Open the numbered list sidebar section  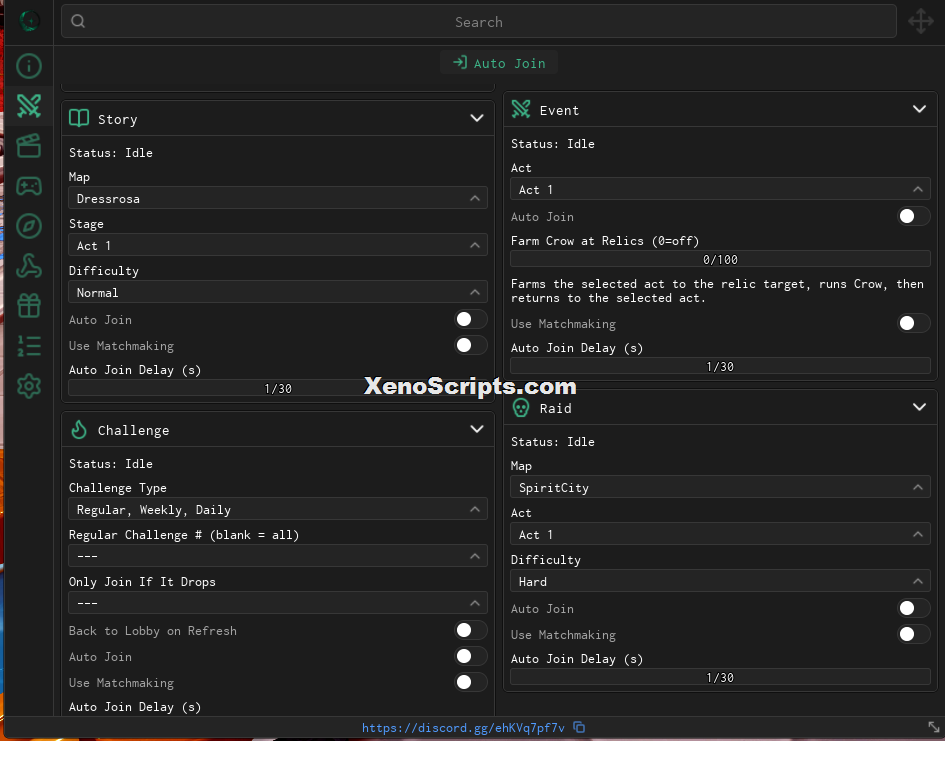coord(28,345)
